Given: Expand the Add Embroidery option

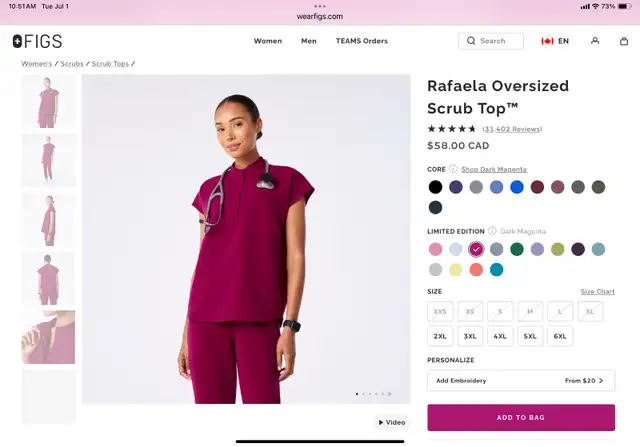Looking at the screenshot, I should click(521, 380).
